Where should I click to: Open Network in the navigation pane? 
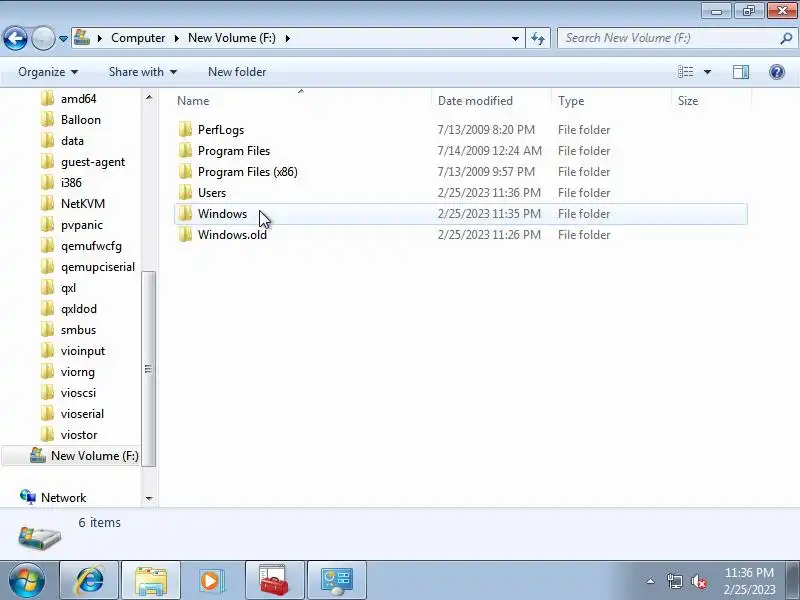tap(63, 497)
